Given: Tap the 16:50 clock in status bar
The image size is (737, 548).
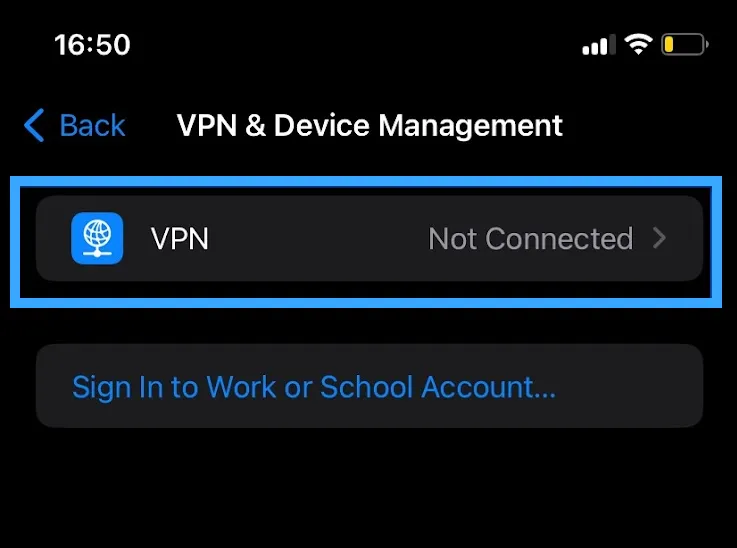Looking at the screenshot, I should (92, 45).
